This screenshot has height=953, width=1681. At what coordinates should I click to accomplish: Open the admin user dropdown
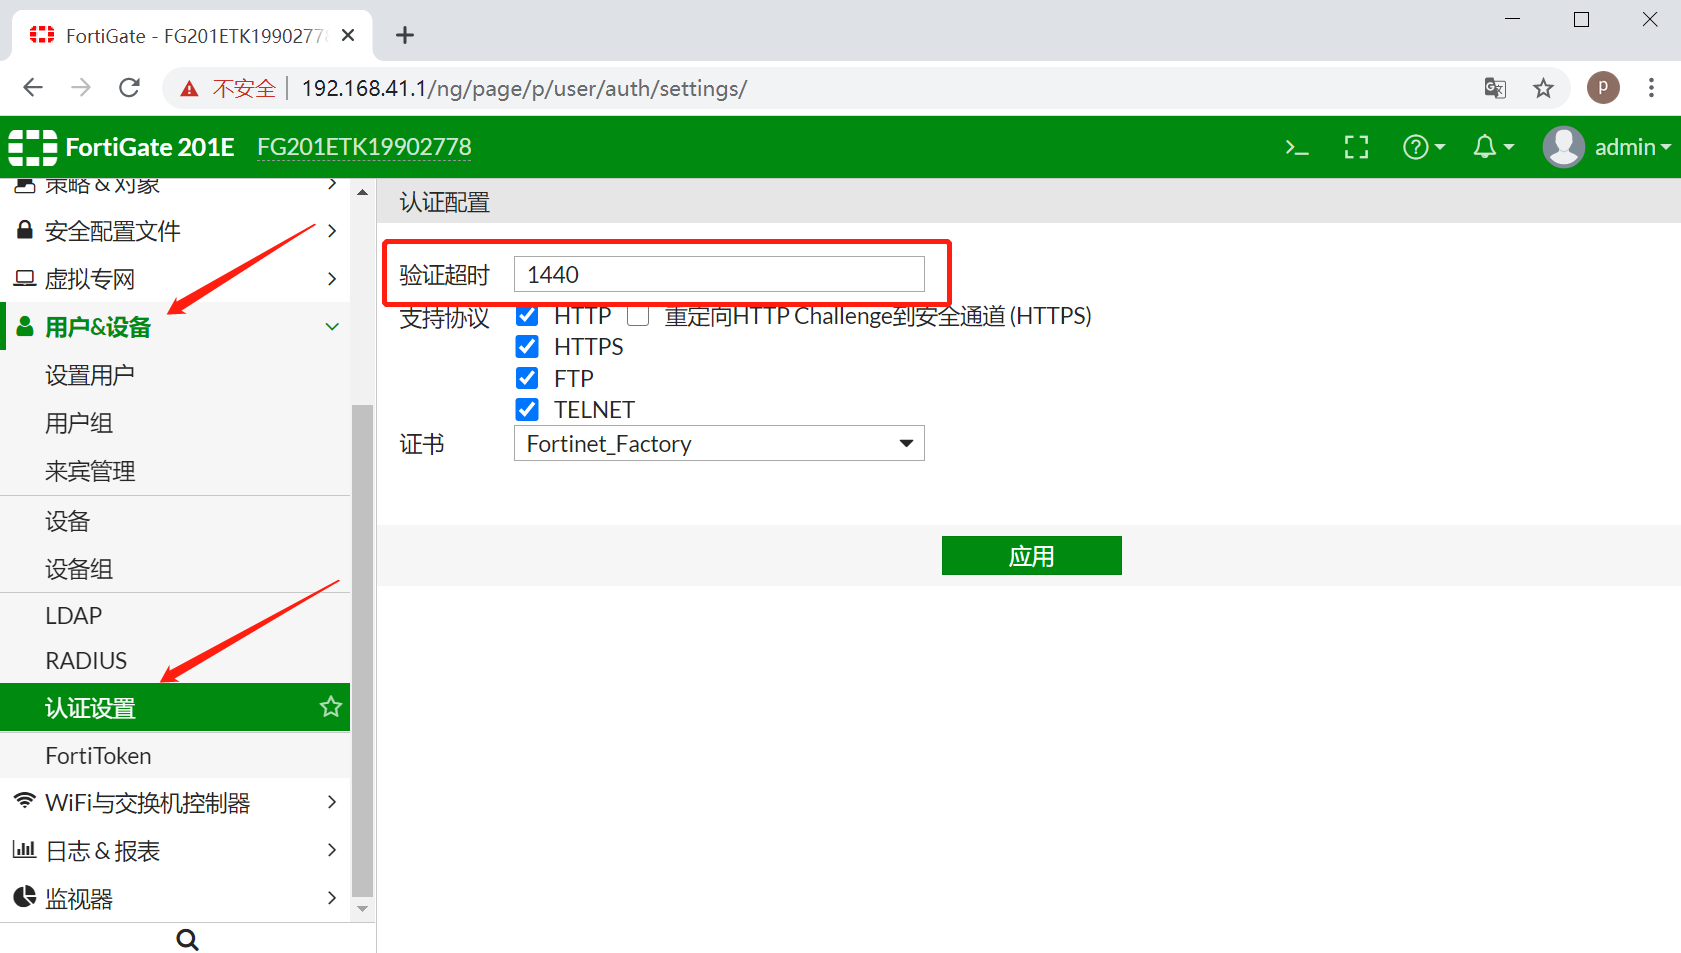tap(1607, 148)
